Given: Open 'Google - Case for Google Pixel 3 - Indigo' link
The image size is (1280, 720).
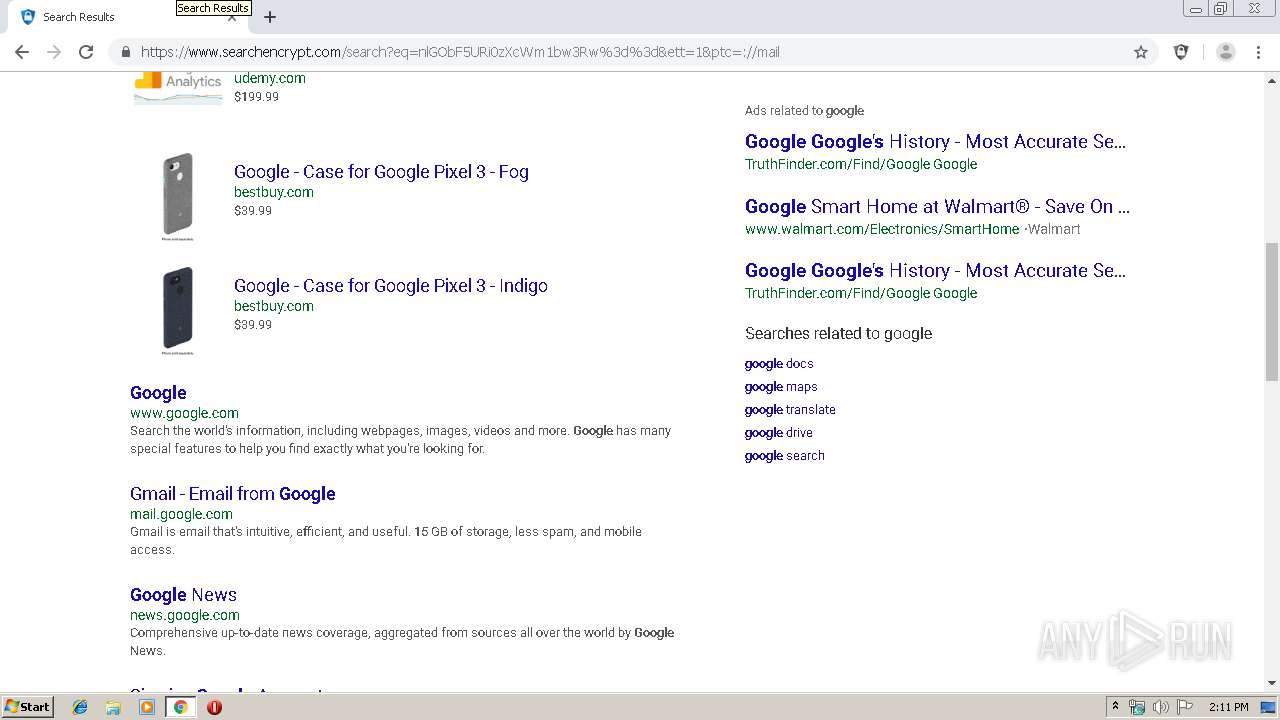Looking at the screenshot, I should (391, 286).
